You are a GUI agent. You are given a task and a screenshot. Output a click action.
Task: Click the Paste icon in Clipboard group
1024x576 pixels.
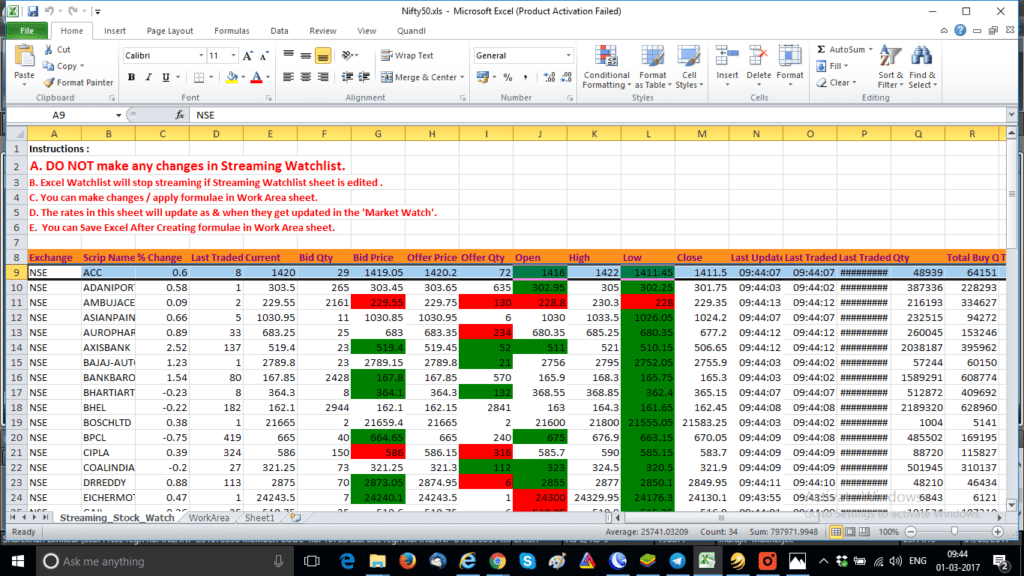(x=24, y=57)
